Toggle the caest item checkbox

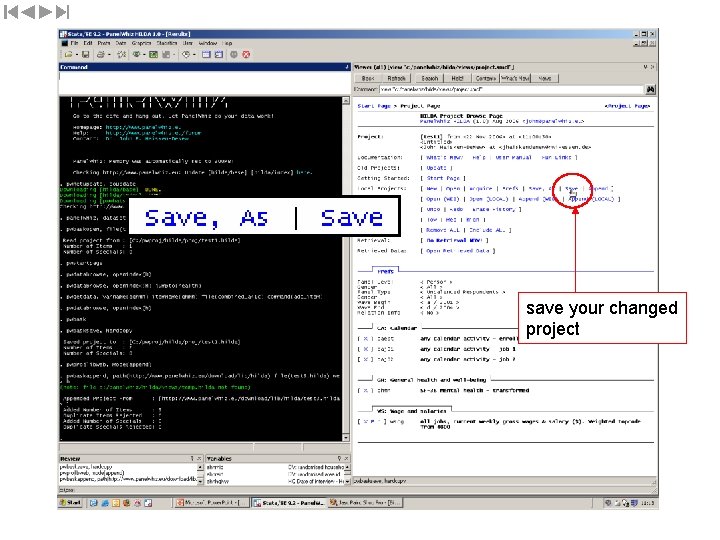click(366, 339)
